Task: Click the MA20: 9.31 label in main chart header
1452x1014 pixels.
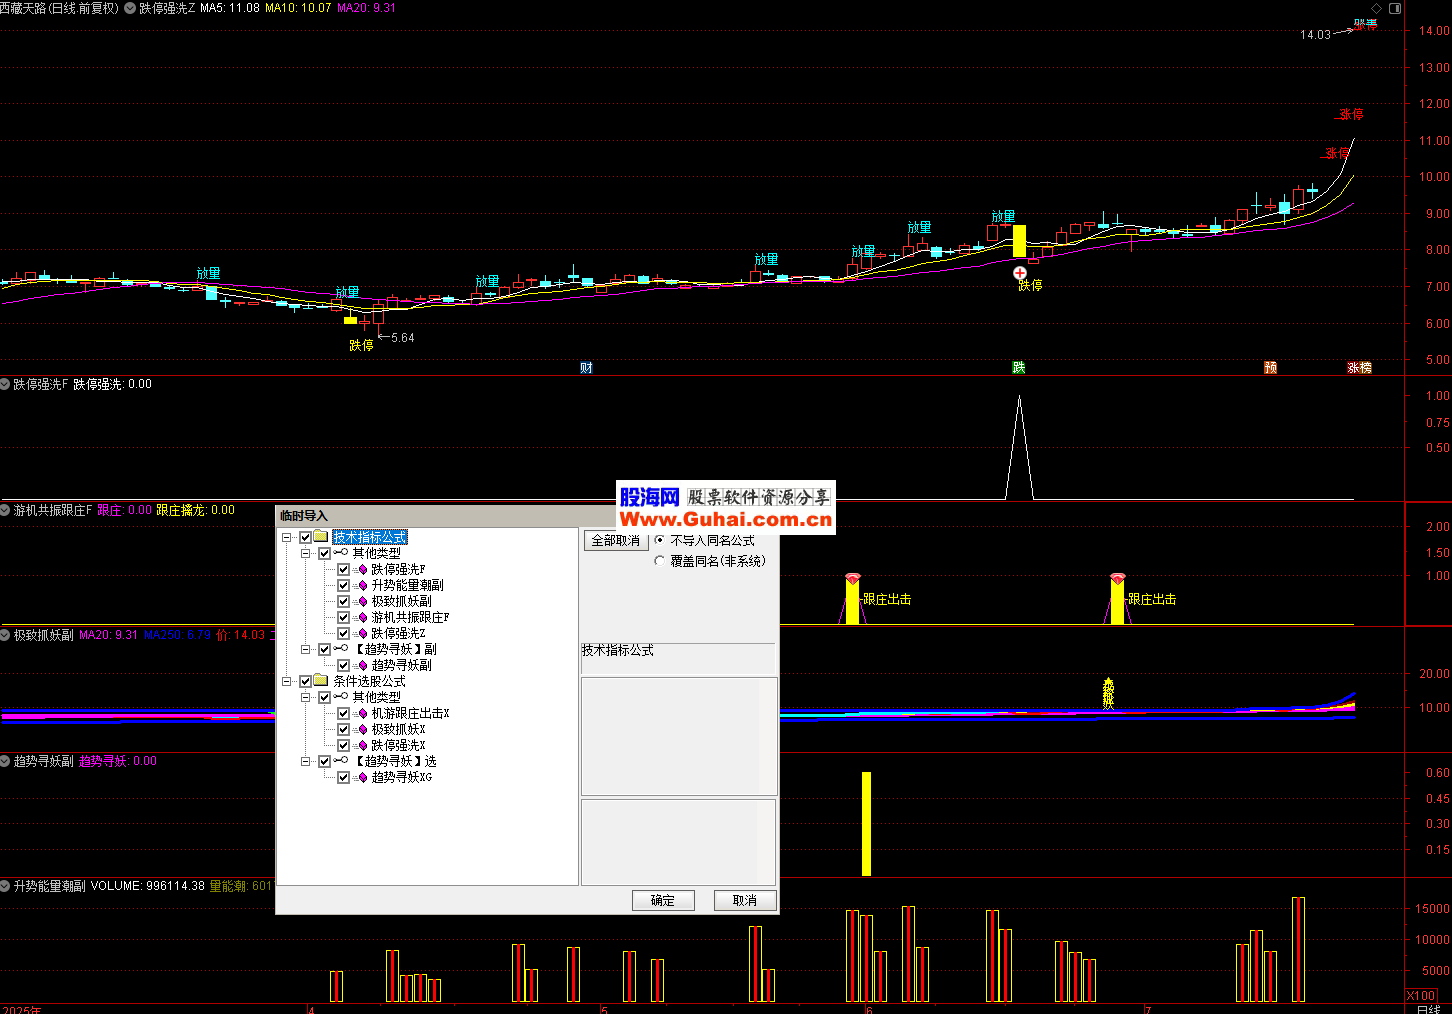Action: tap(366, 8)
